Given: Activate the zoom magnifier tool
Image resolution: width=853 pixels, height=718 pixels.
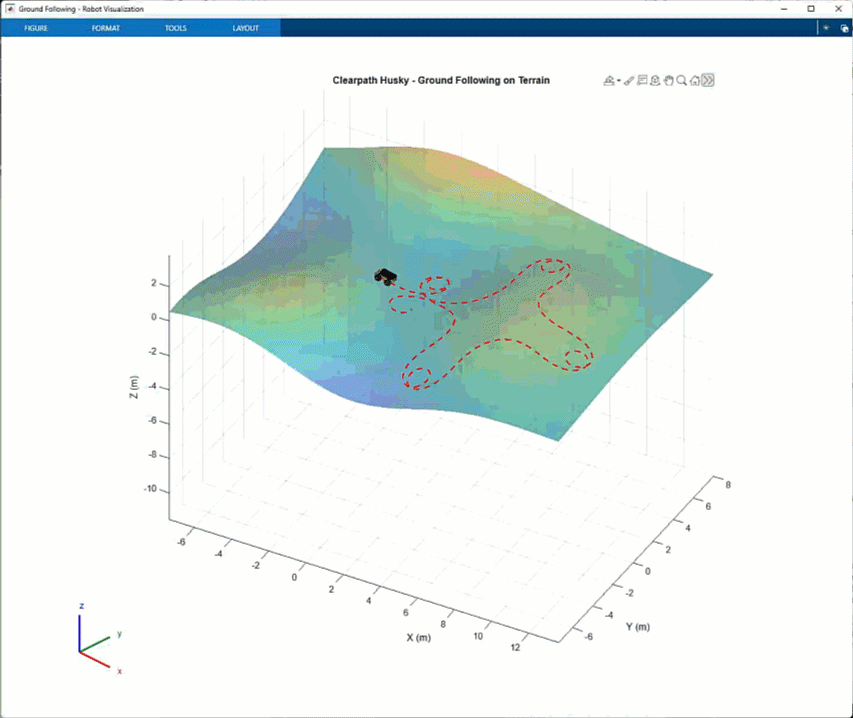Looking at the screenshot, I should [x=682, y=81].
